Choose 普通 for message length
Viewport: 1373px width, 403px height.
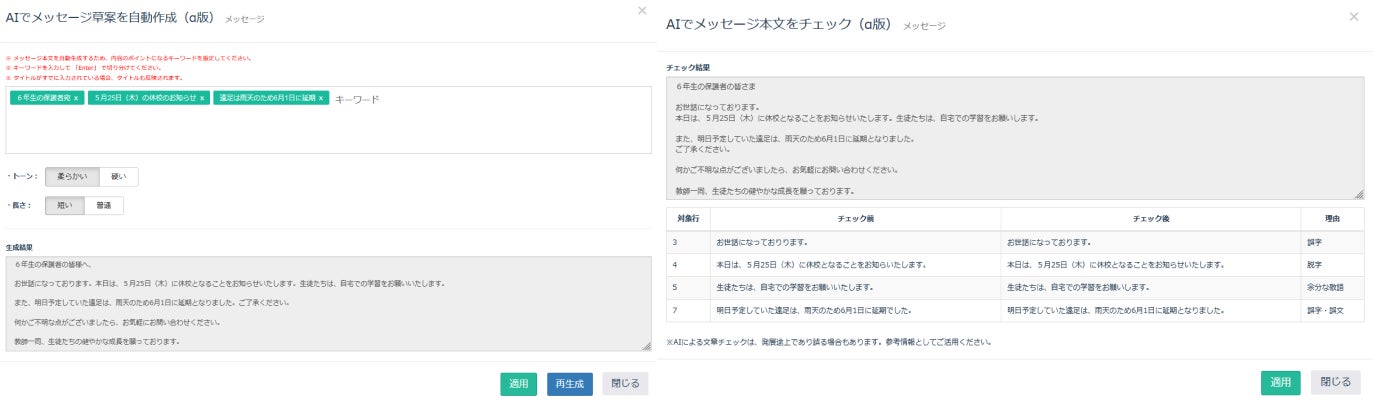[104, 205]
